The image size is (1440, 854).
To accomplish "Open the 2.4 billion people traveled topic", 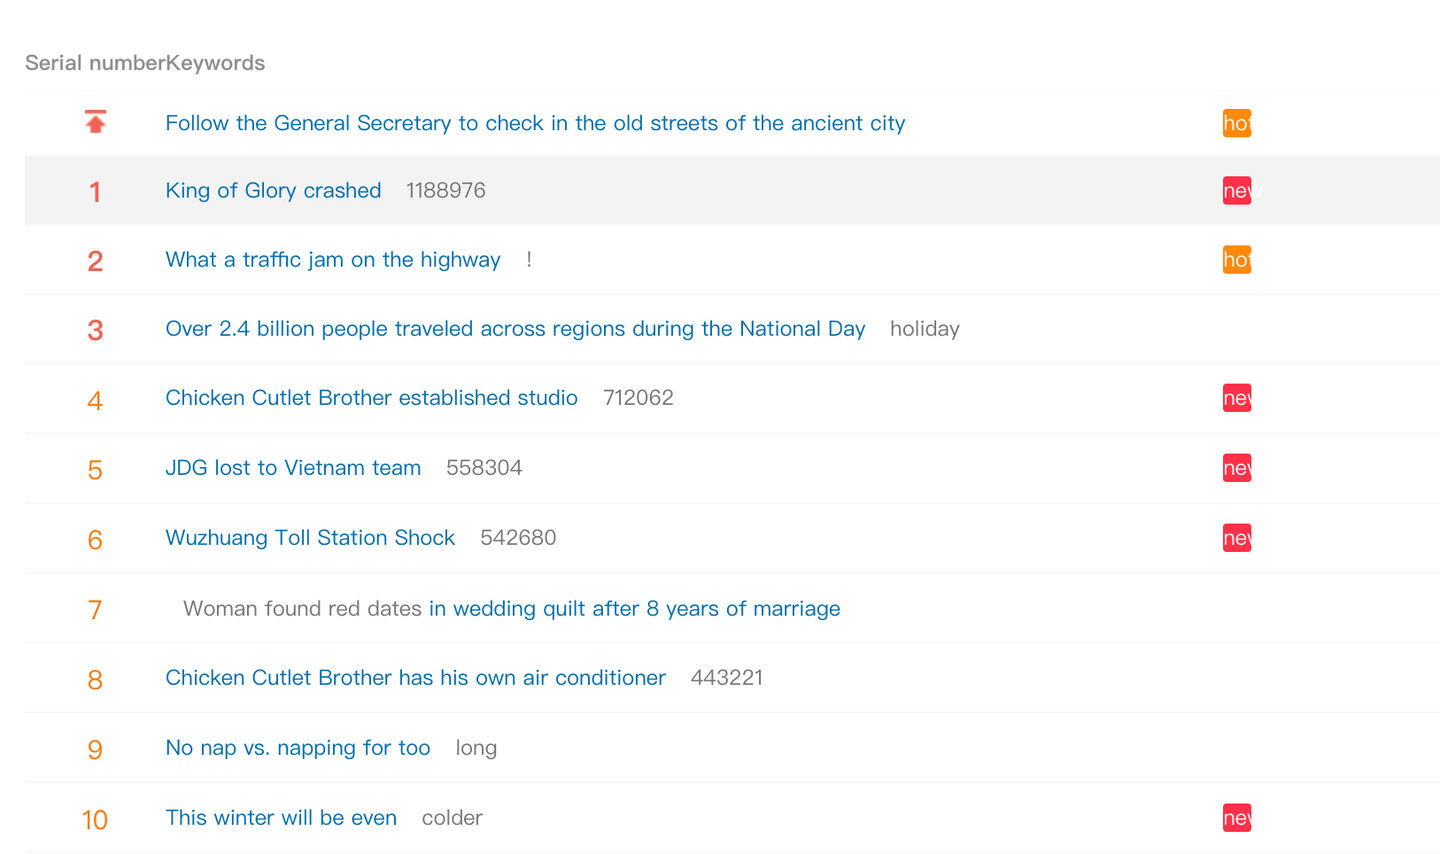I will [x=515, y=329].
